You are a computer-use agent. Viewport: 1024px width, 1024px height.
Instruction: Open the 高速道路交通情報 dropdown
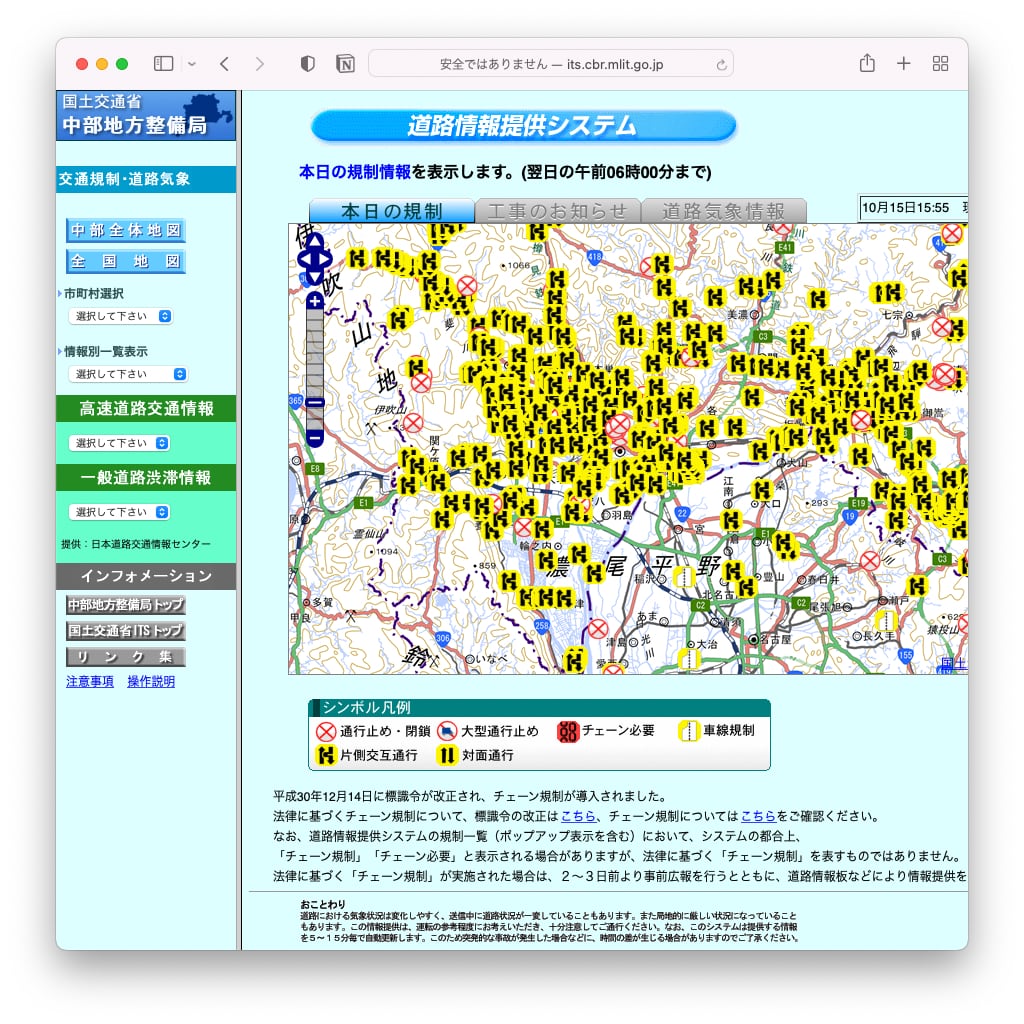pos(119,443)
